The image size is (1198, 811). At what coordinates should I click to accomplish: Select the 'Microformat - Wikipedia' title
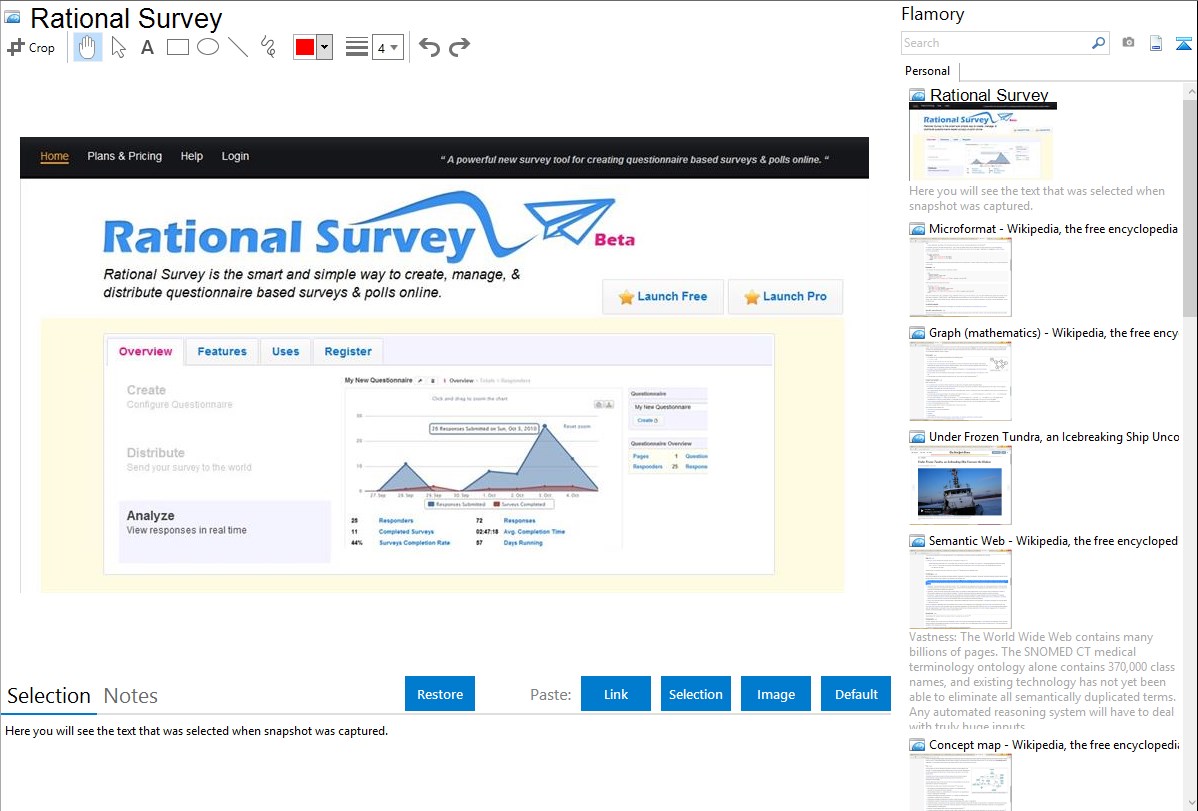tap(1053, 229)
